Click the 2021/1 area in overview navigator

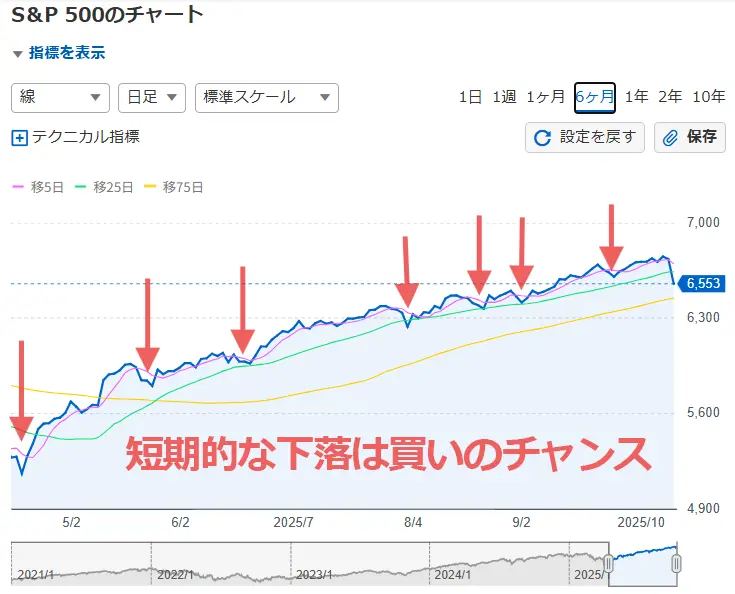click(x=36, y=575)
